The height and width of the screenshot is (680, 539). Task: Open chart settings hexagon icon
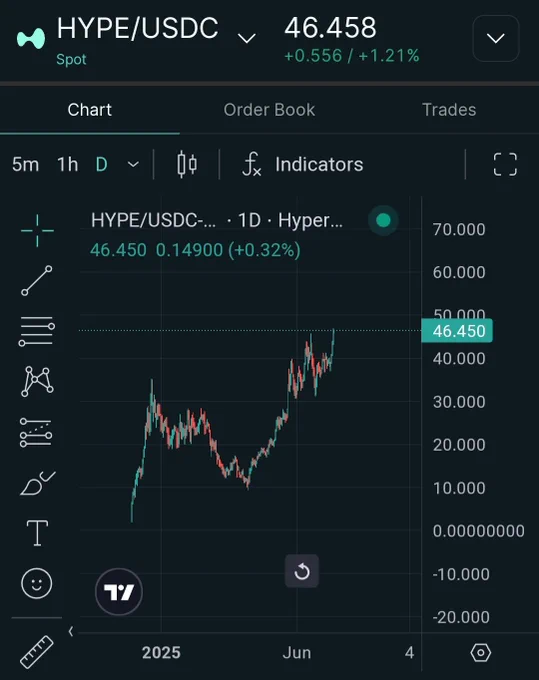(480, 652)
